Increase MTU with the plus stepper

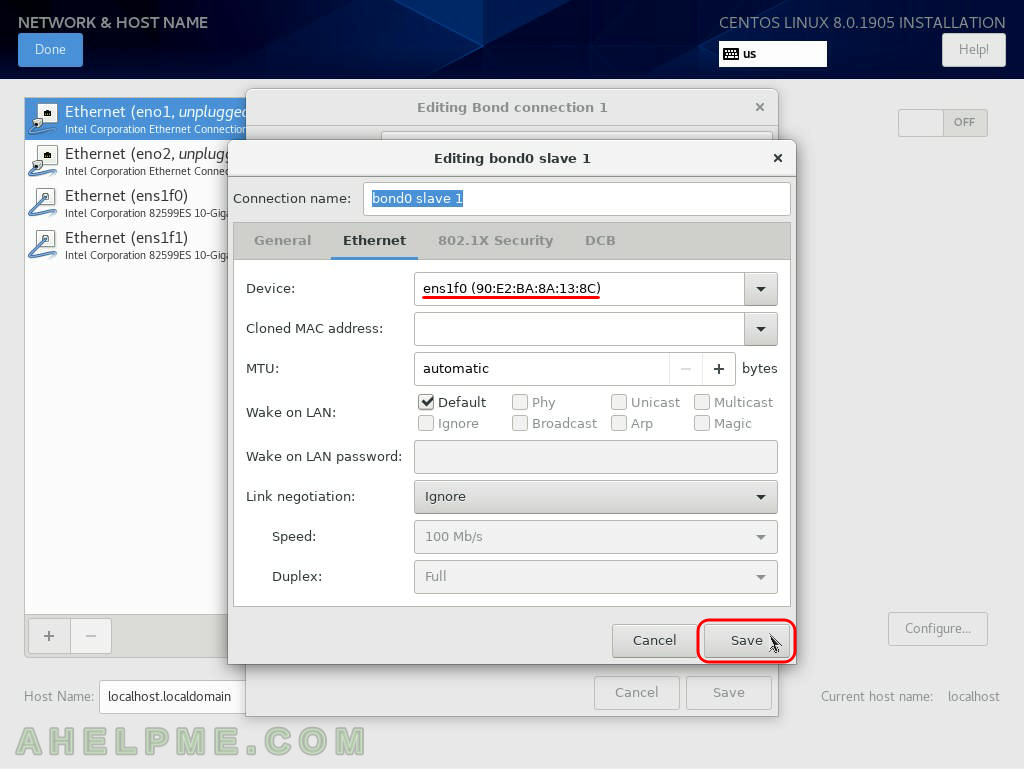coord(719,369)
